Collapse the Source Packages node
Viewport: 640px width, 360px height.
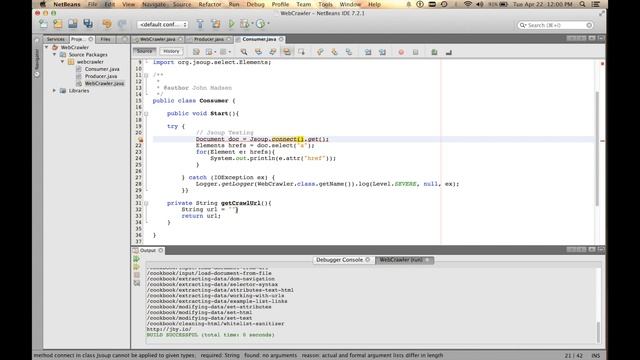pyautogui.click(x=54, y=54)
